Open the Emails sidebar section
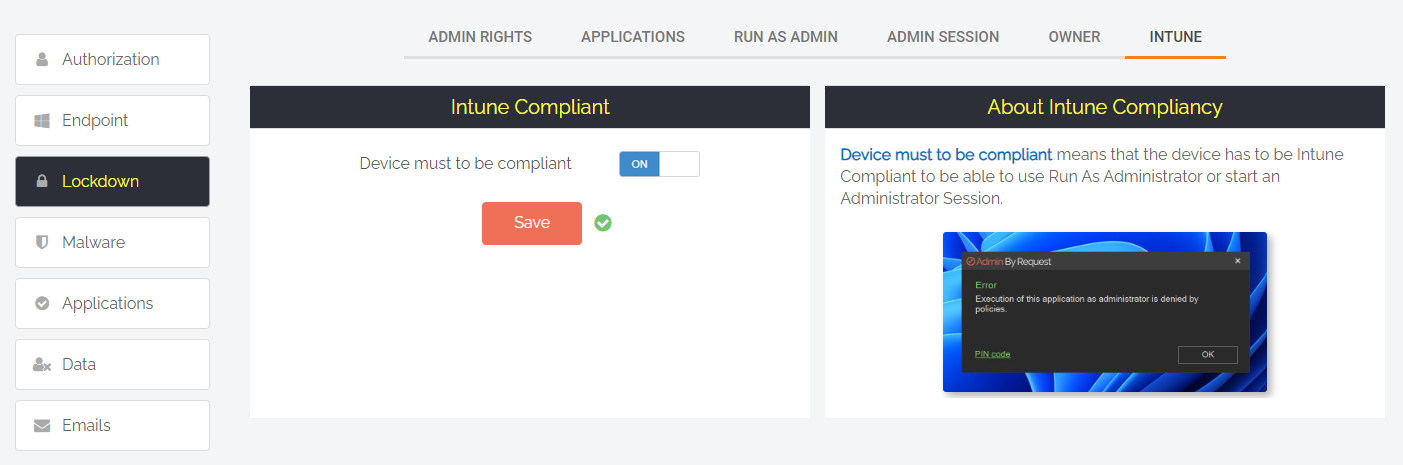Image resolution: width=1403 pixels, height=465 pixels. click(x=112, y=425)
